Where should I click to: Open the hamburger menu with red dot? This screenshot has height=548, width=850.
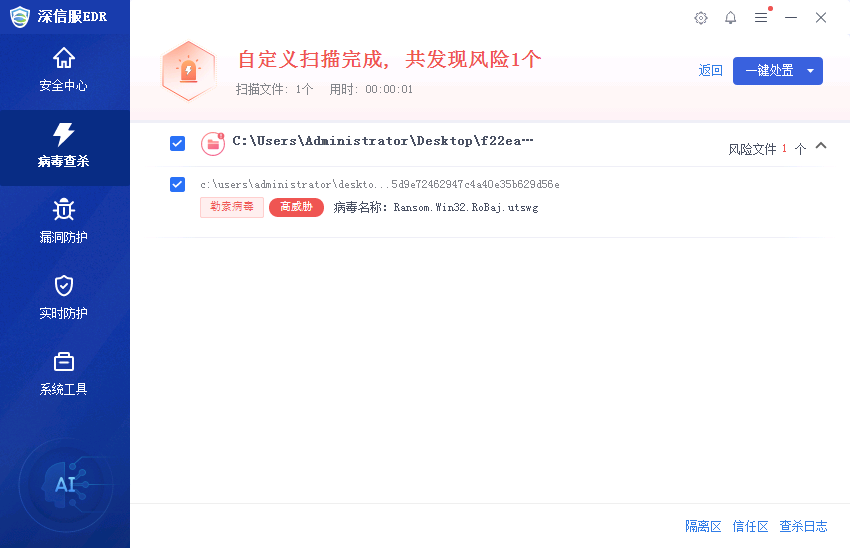761,18
